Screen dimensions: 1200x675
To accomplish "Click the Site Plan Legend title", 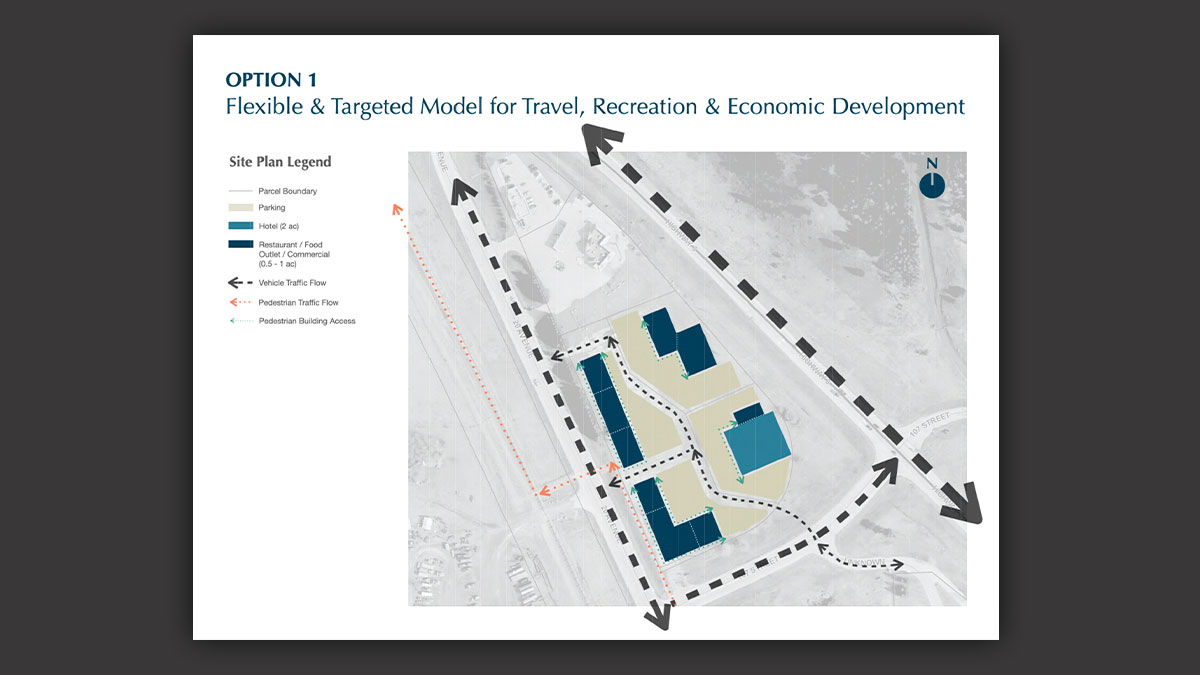I will click(279, 162).
